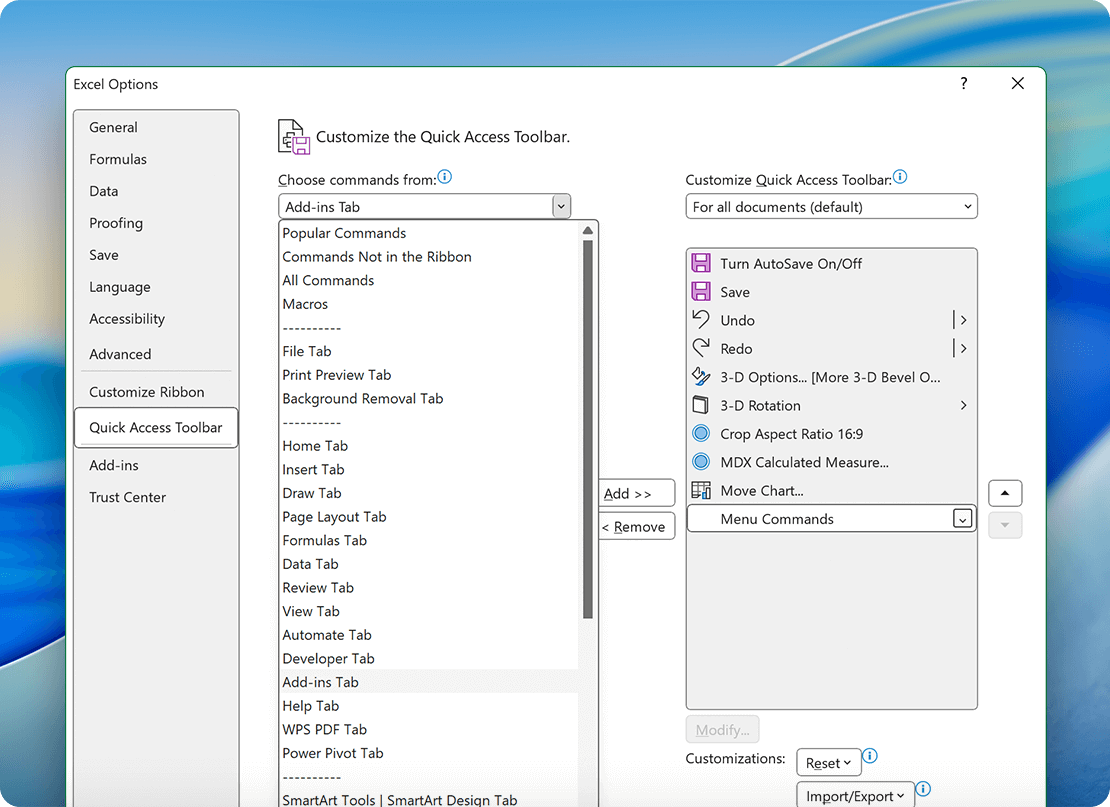Open the For all documents dropdown
This screenshot has width=1110, height=807.
tap(966, 206)
